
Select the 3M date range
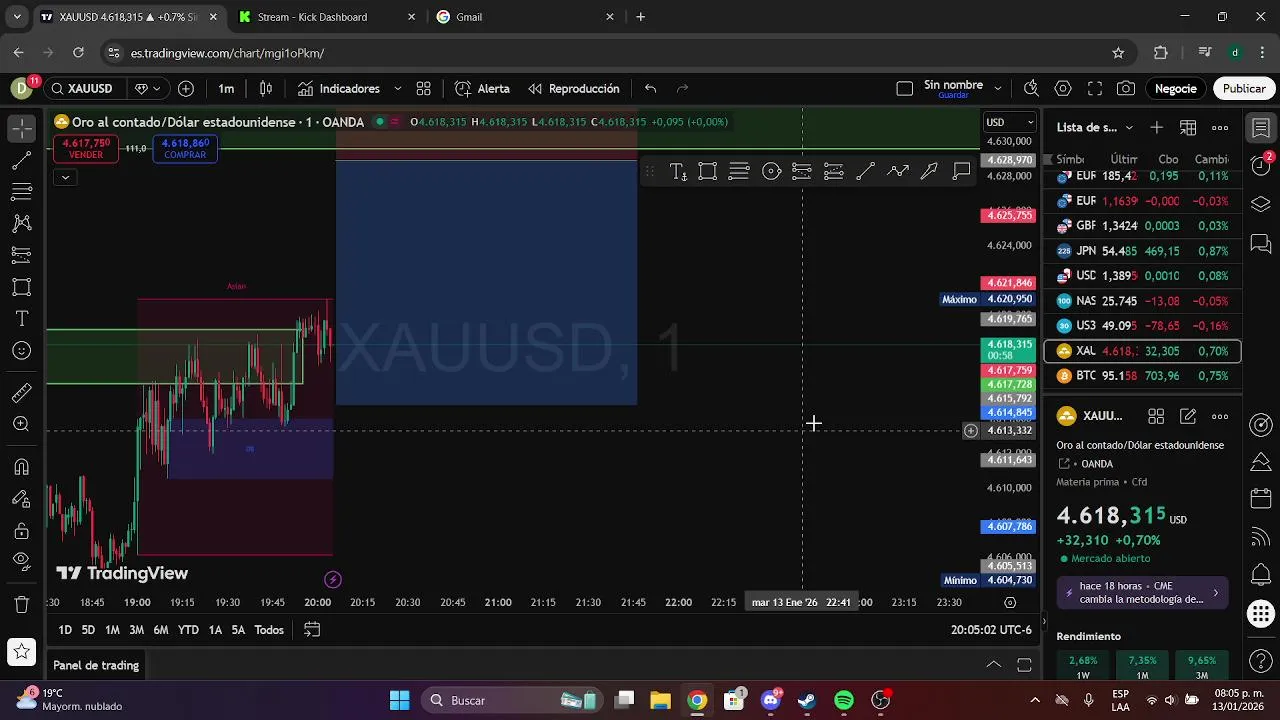[136, 630]
